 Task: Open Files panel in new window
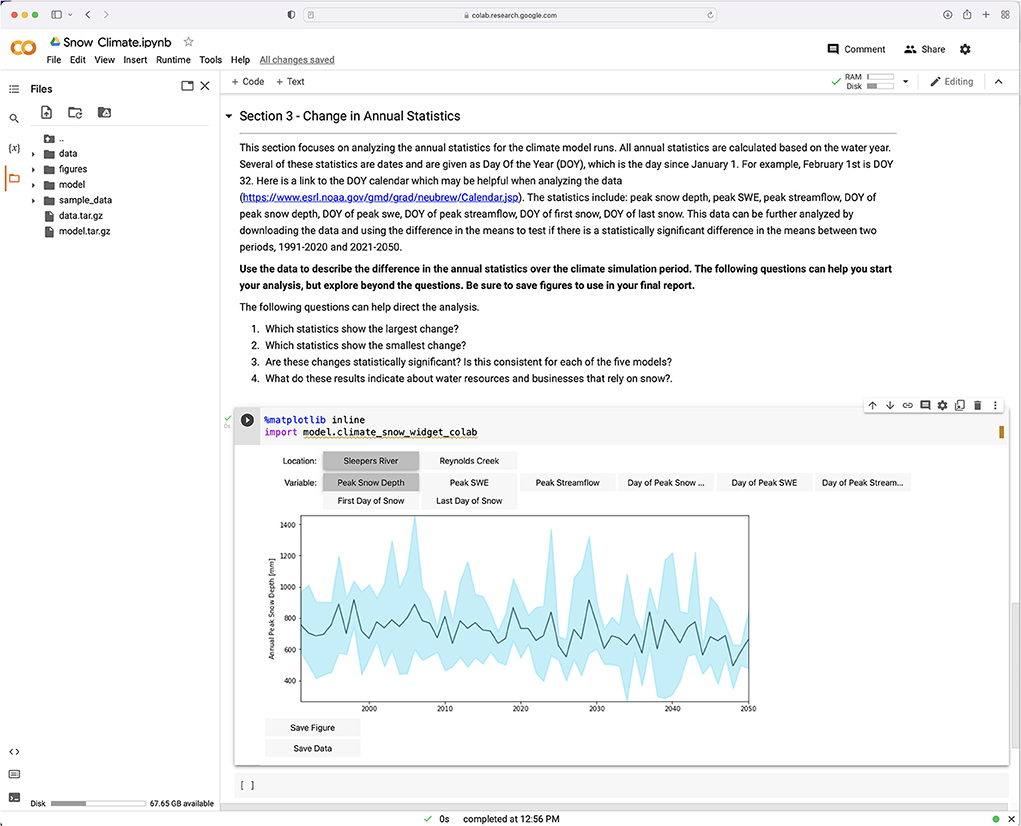tap(188, 86)
